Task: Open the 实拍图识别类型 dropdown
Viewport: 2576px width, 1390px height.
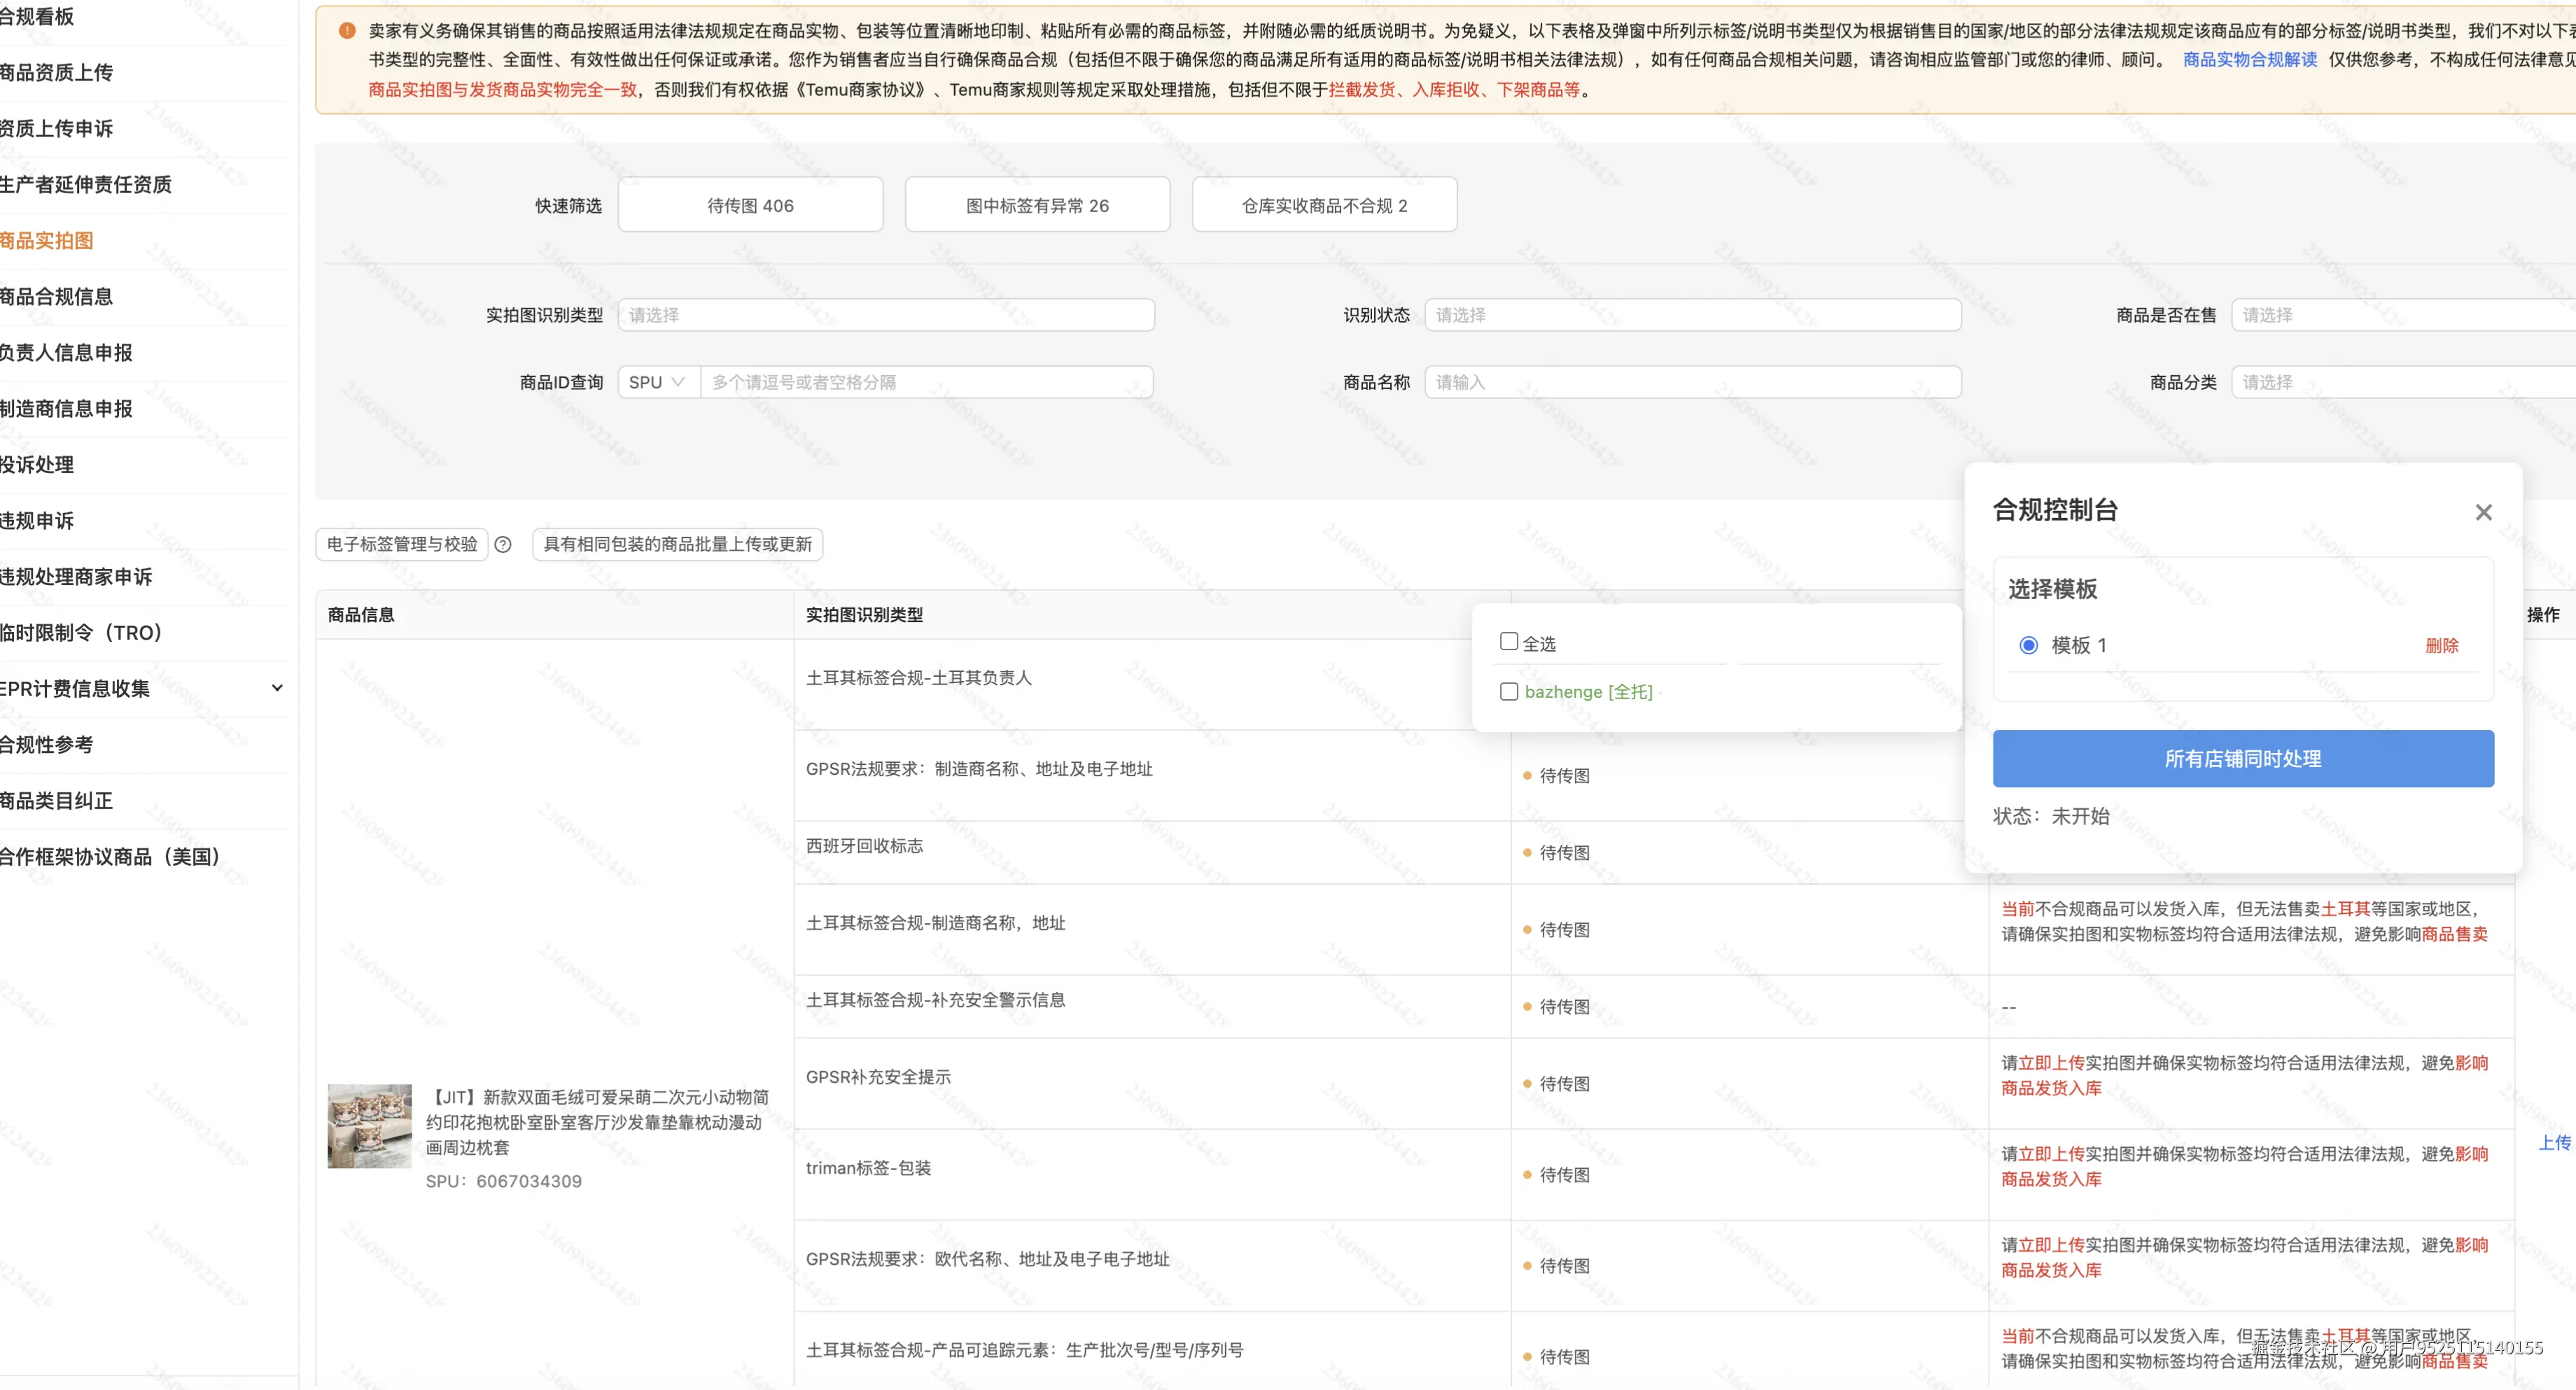Action: coord(886,314)
